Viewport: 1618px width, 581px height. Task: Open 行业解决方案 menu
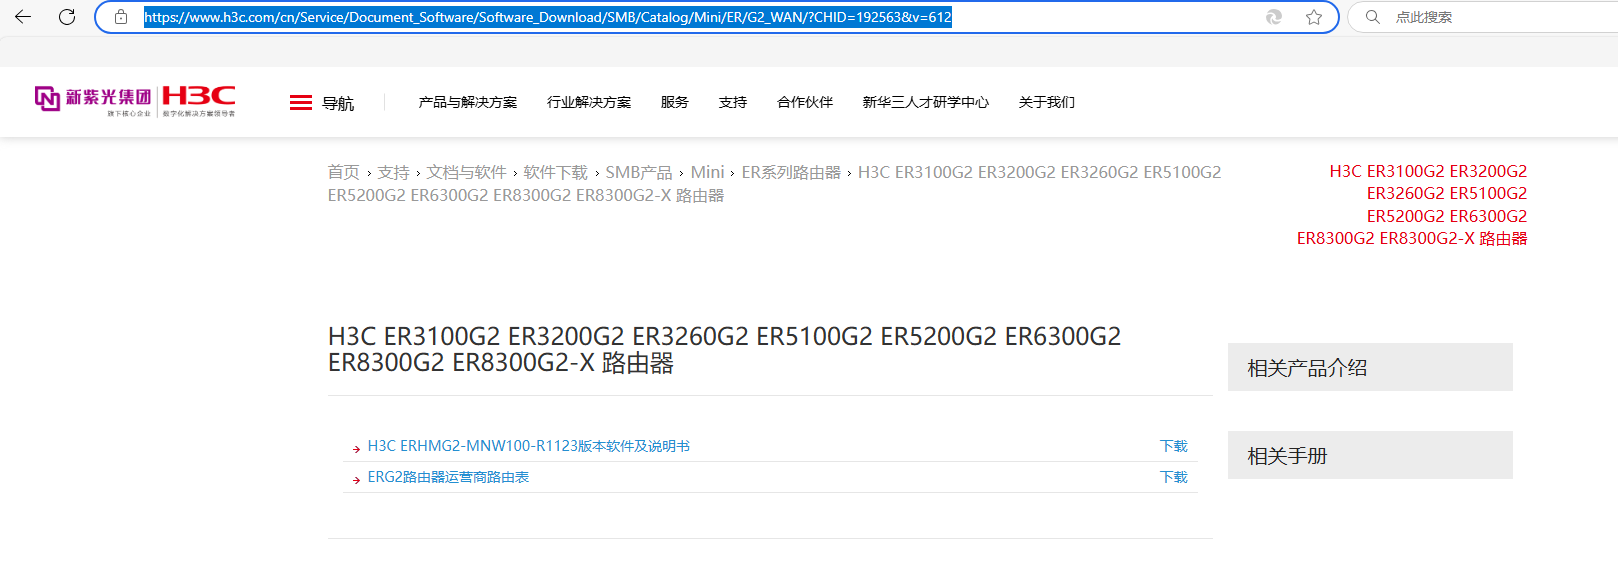(589, 102)
